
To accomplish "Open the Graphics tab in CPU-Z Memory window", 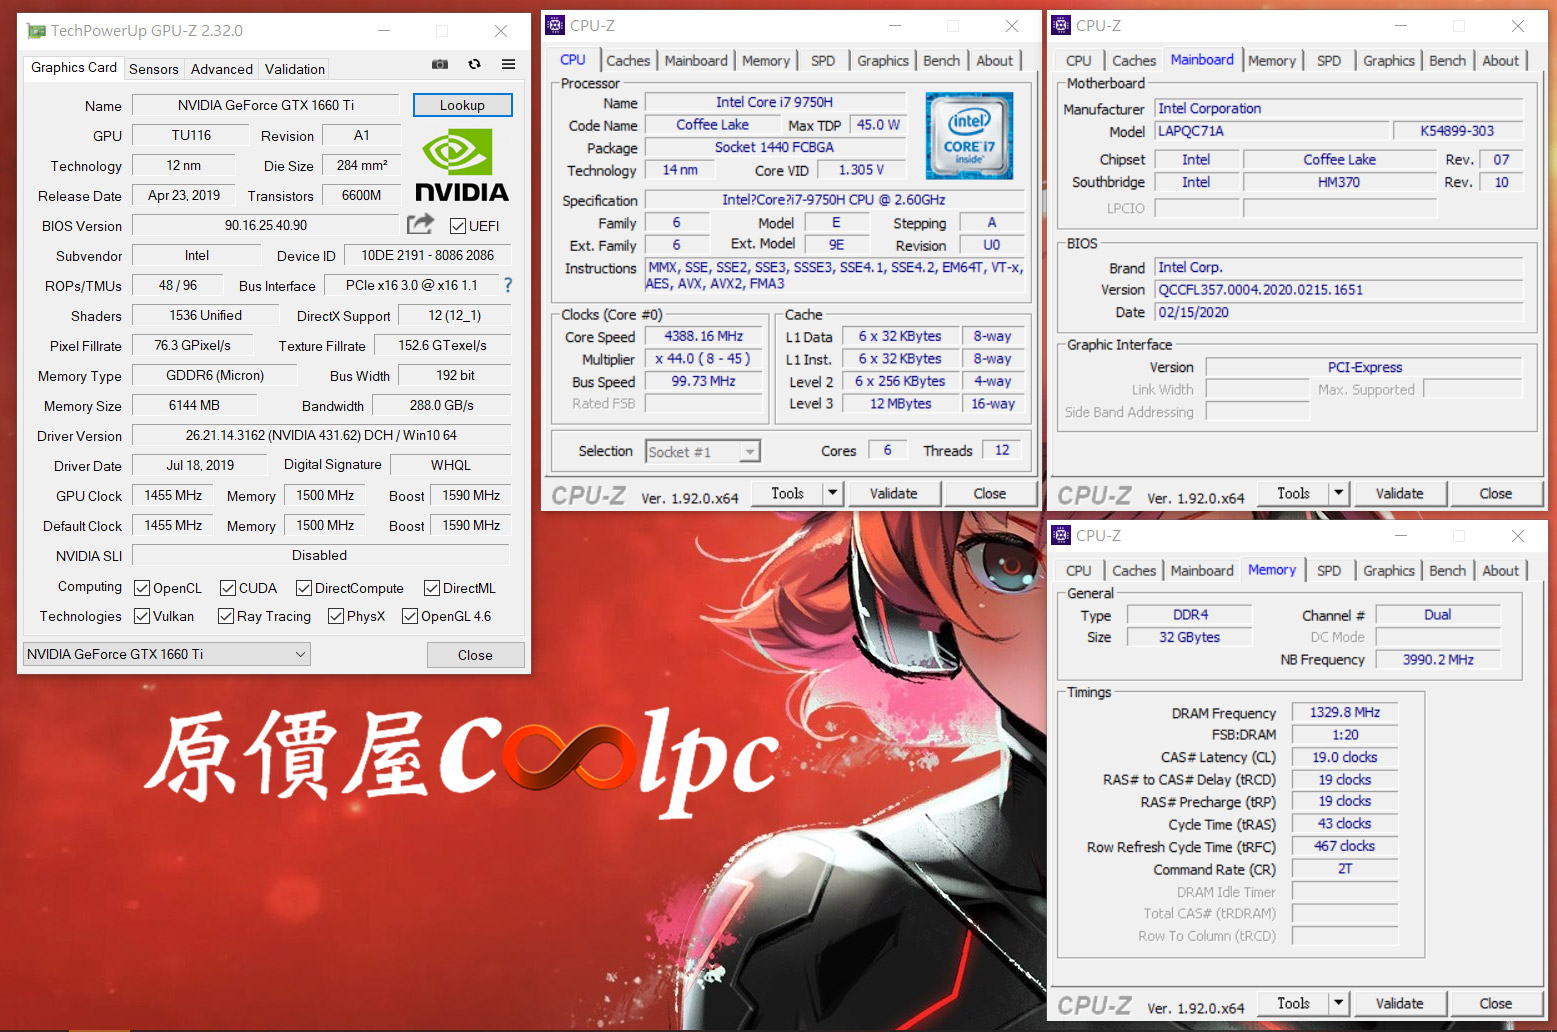I will tap(1389, 571).
